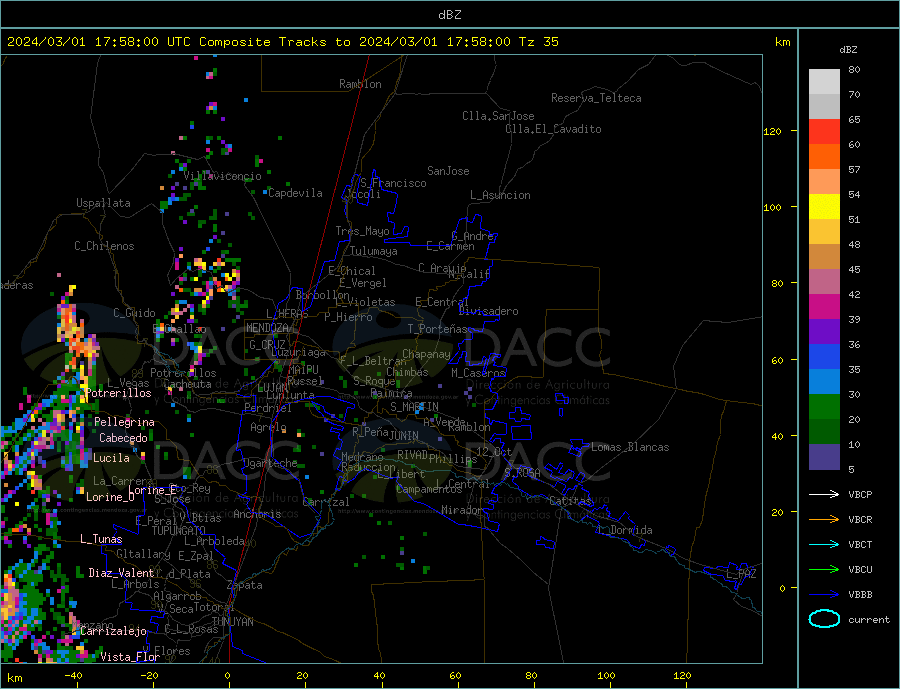Screen dimensions: 900x689
Task: Click the -40 tick on the bottom axis
Action: click(x=73, y=676)
